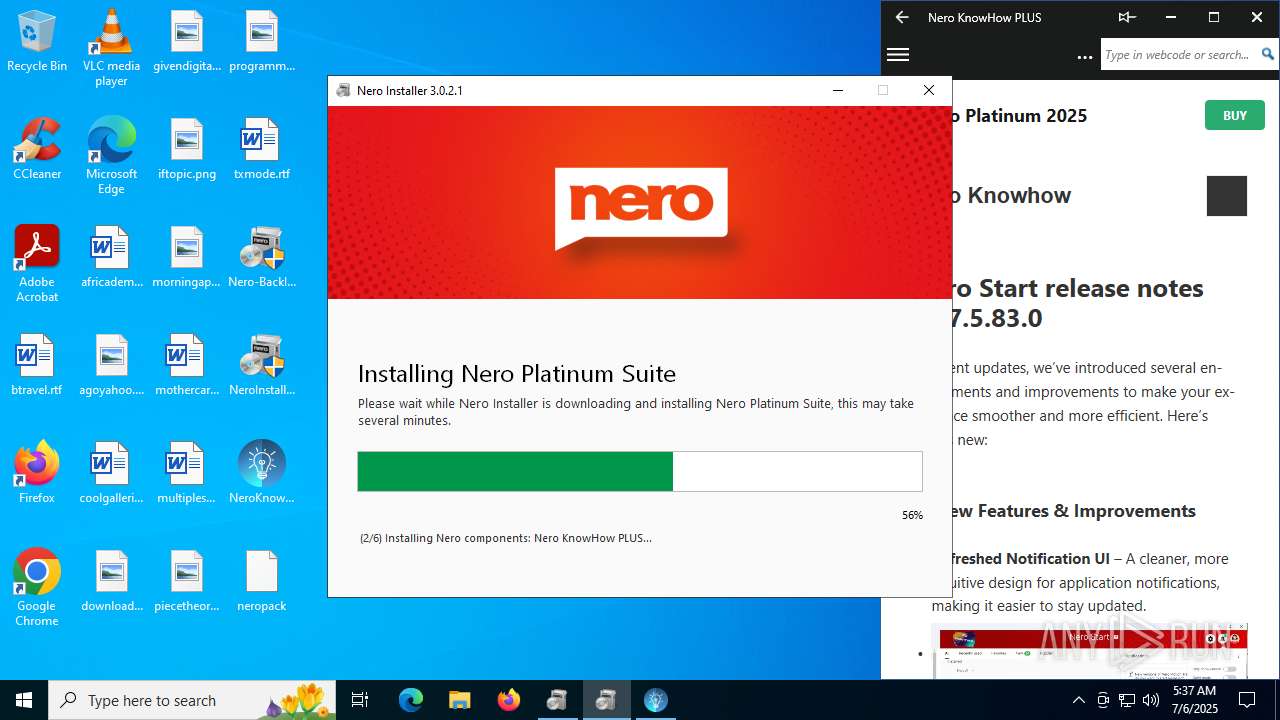1280x720 pixels.
Task: Open Firefox from the taskbar
Action: pos(509,700)
